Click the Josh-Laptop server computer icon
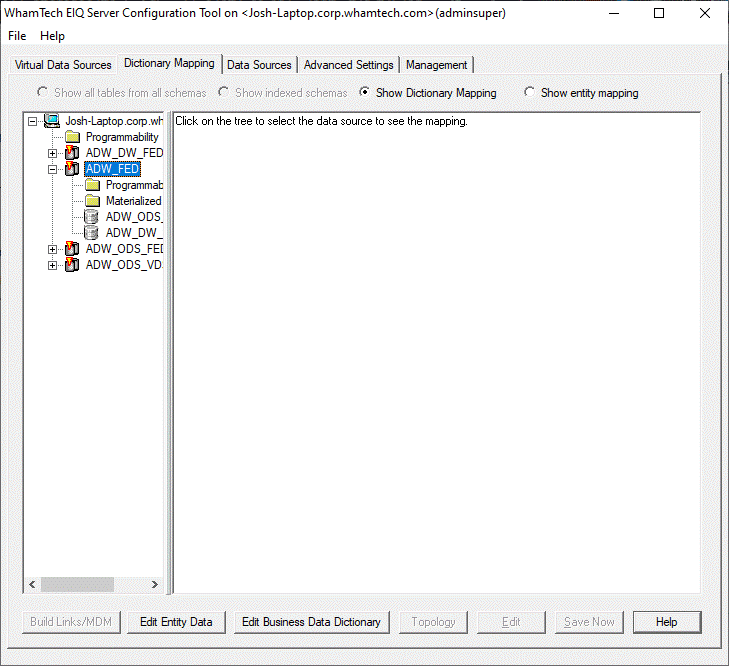Image resolution: width=729 pixels, height=666 pixels. pos(52,121)
